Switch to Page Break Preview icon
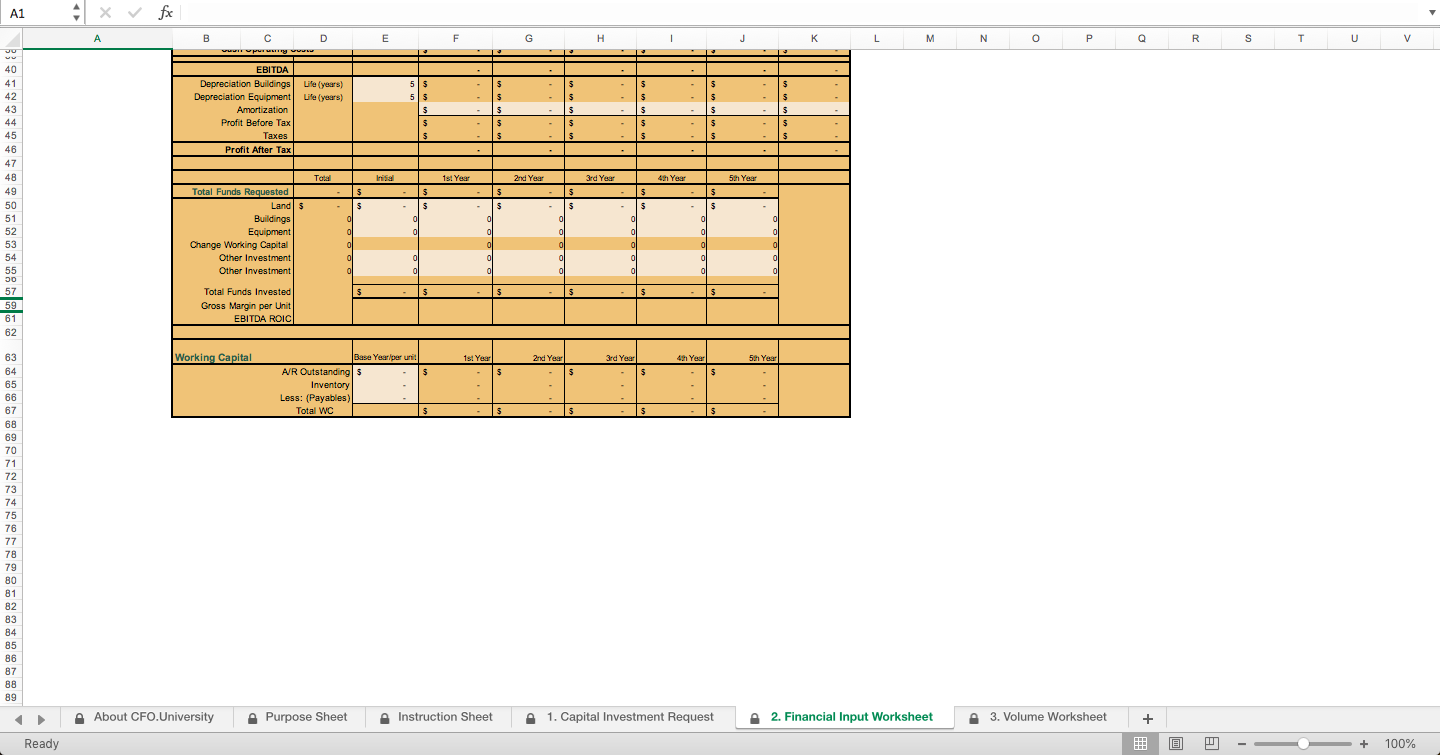The height and width of the screenshot is (755, 1440). click(1211, 743)
